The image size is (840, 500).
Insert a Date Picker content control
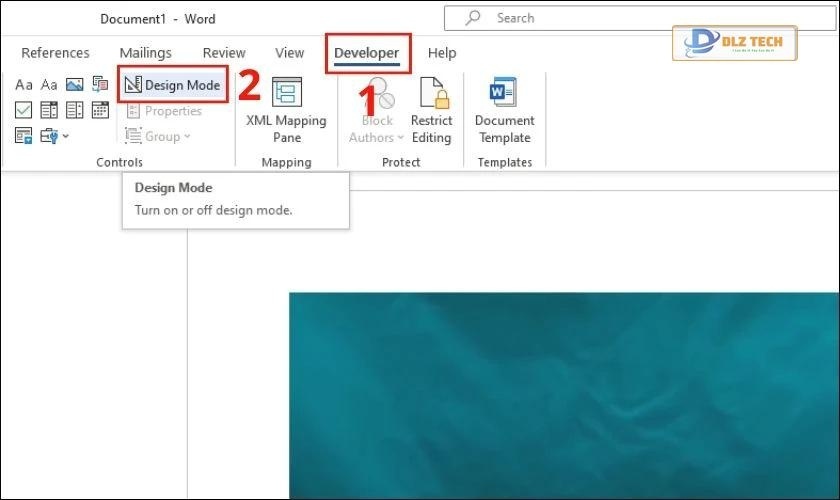[100, 110]
